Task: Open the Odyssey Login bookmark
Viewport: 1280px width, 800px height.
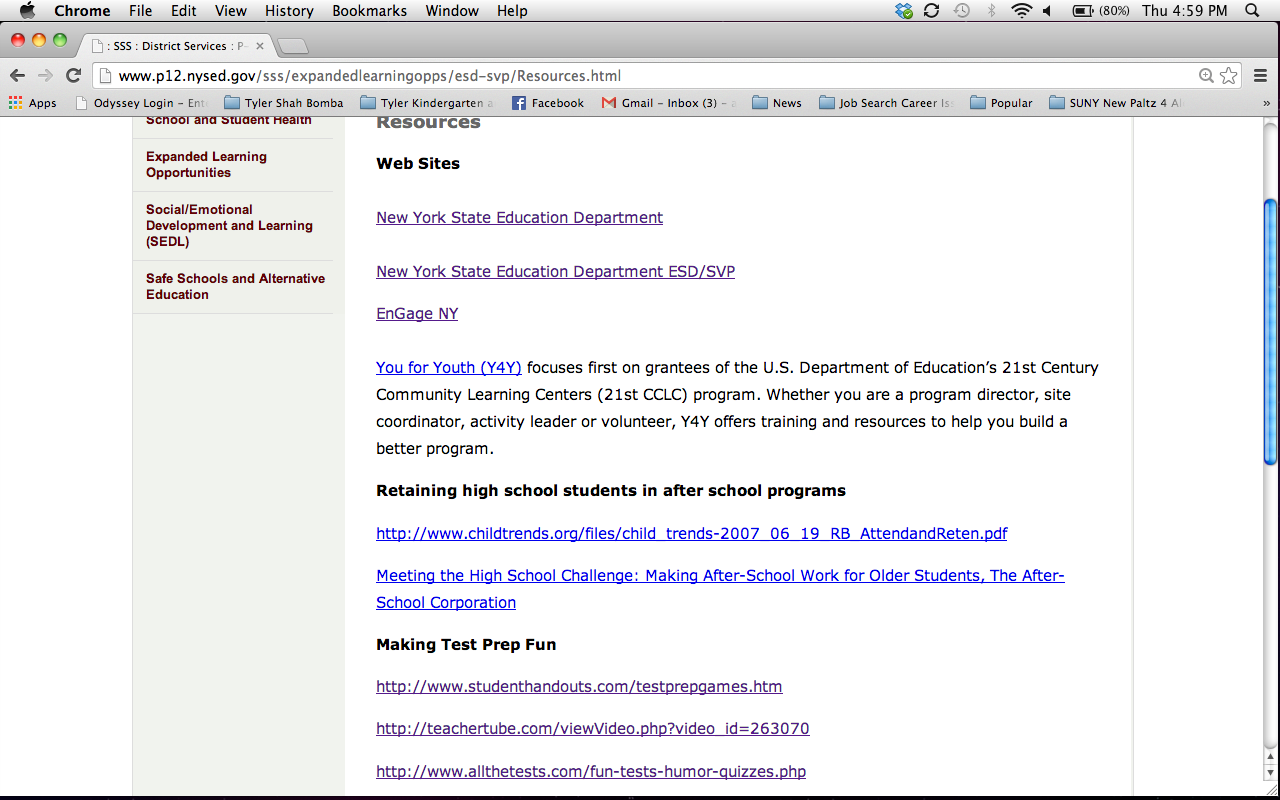Action: 141,103
